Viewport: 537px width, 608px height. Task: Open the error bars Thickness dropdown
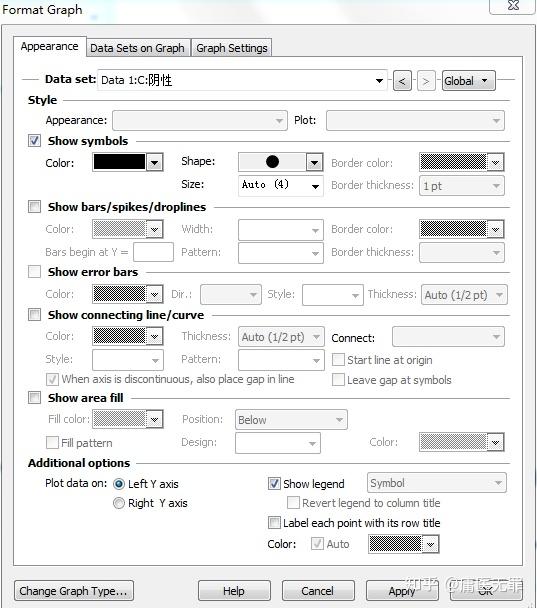[464, 295]
